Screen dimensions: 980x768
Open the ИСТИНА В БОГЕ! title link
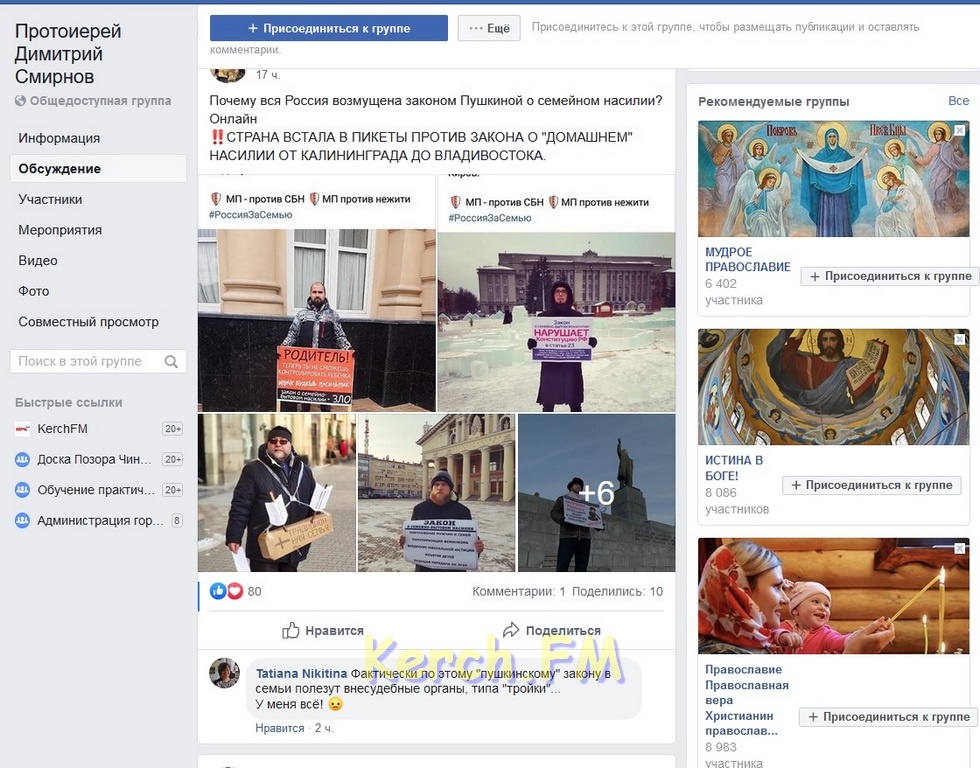[x=734, y=467]
